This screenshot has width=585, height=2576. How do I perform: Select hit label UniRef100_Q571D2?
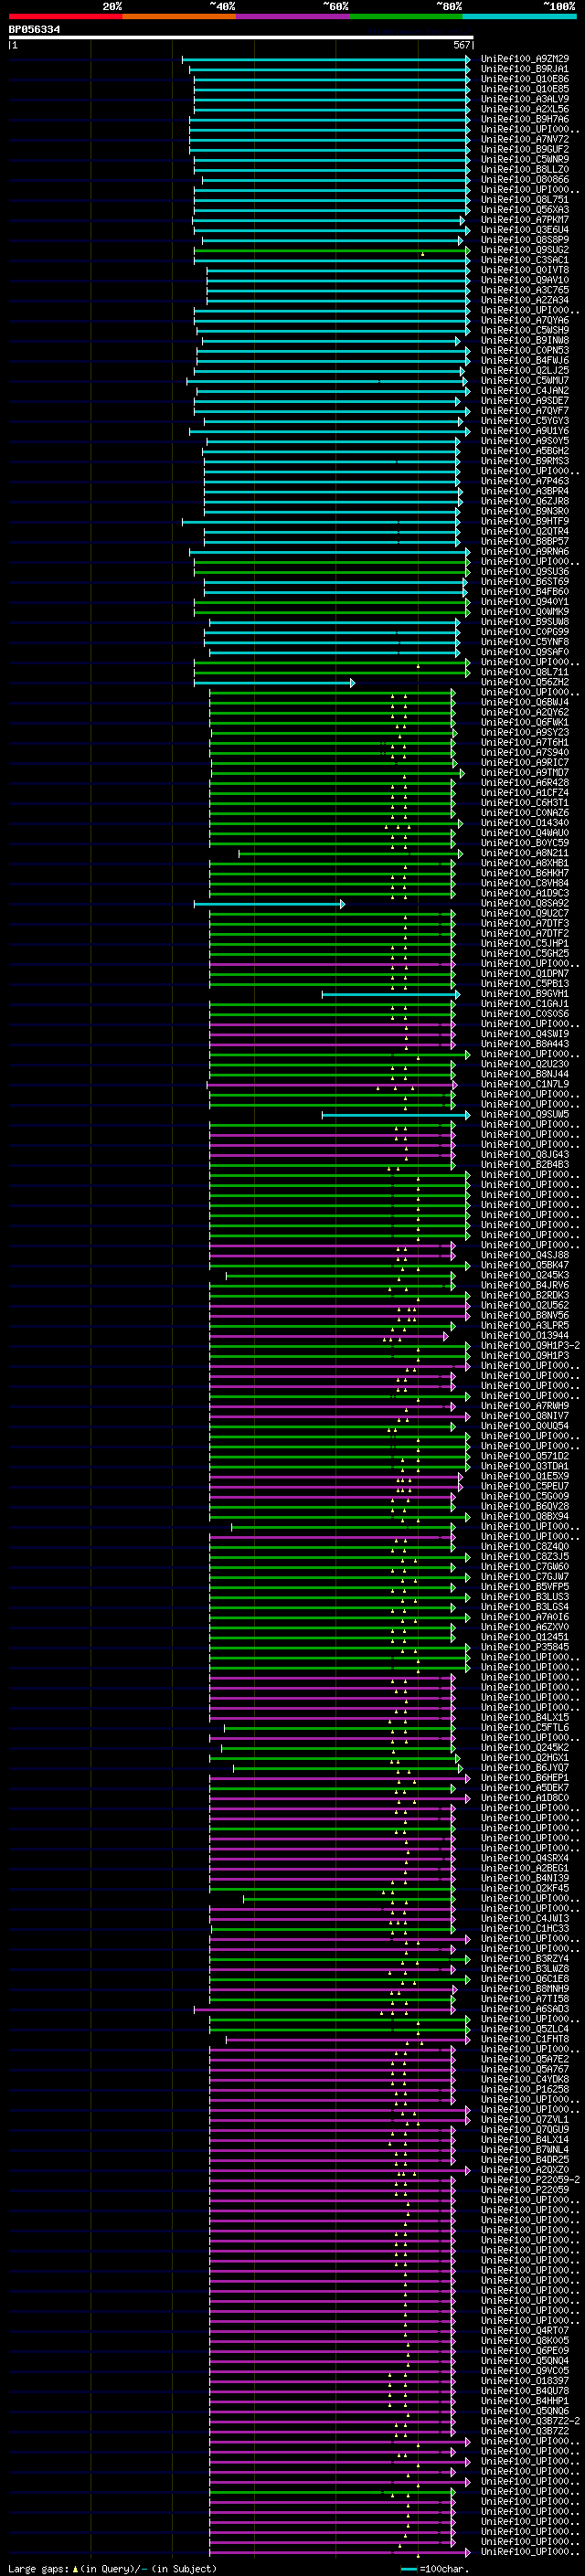pos(525,1456)
